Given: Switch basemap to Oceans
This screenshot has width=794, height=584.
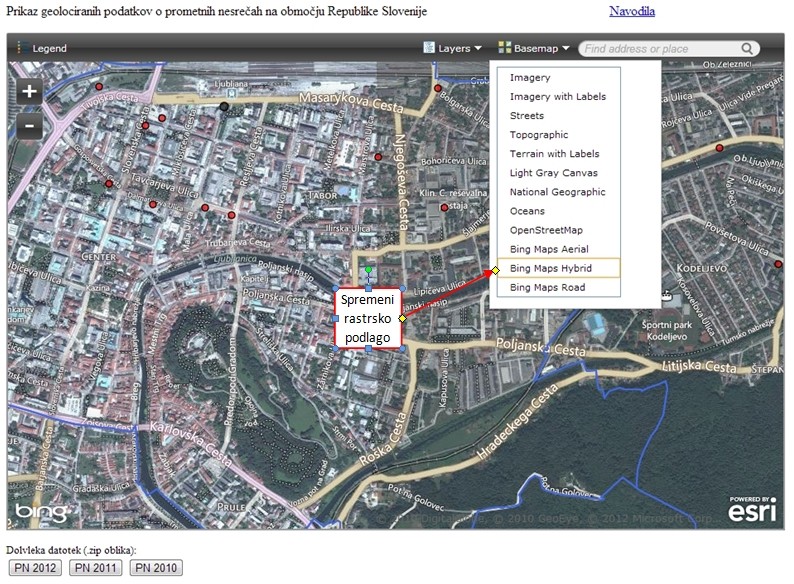Looking at the screenshot, I should coord(559,211).
